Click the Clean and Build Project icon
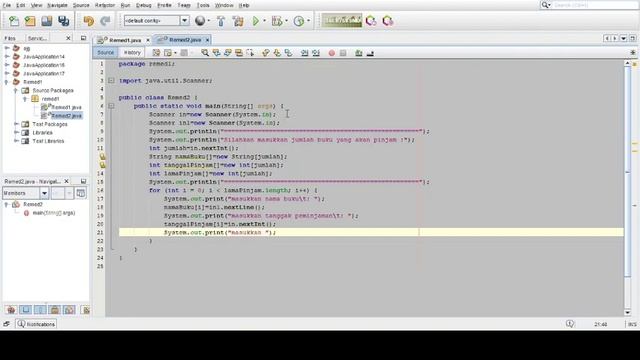This screenshot has width=640, height=360. pyautogui.click(x=238, y=21)
